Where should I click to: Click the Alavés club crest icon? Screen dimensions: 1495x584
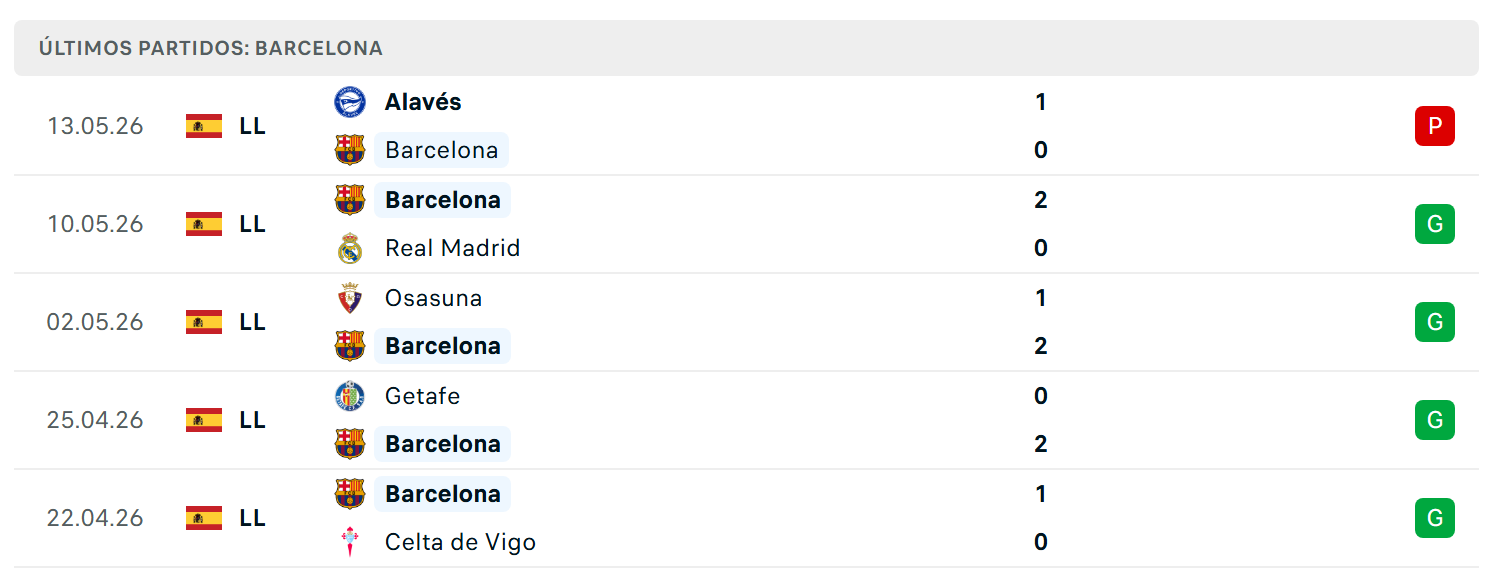[350, 102]
